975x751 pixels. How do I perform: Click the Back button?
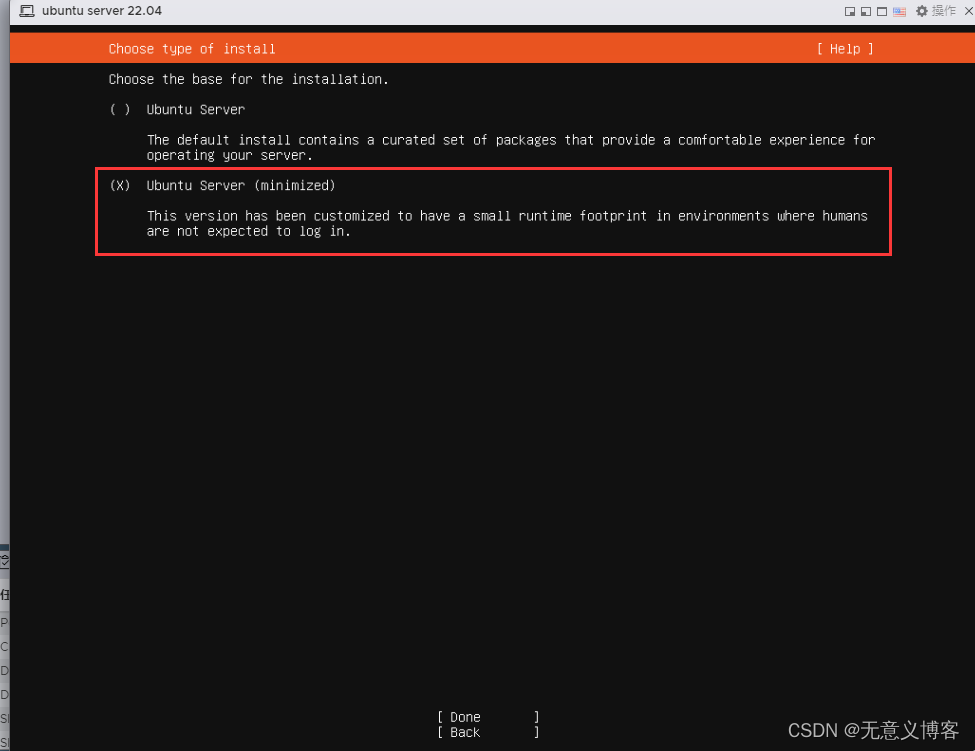coord(488,732)
